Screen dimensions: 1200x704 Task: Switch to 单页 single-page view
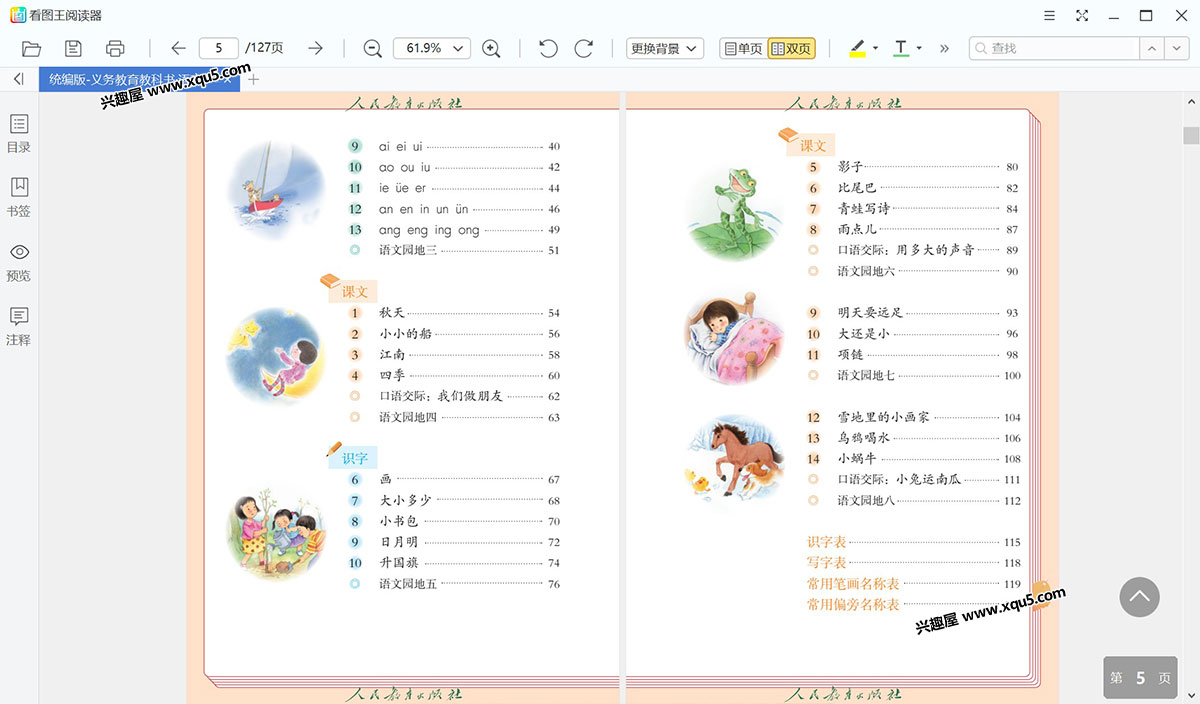(743, 48)
